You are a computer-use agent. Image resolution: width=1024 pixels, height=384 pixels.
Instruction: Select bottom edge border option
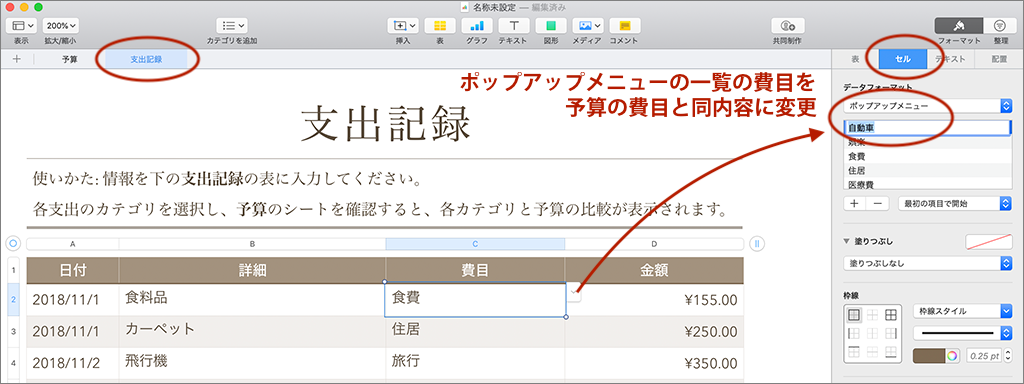tap(890, 352)
